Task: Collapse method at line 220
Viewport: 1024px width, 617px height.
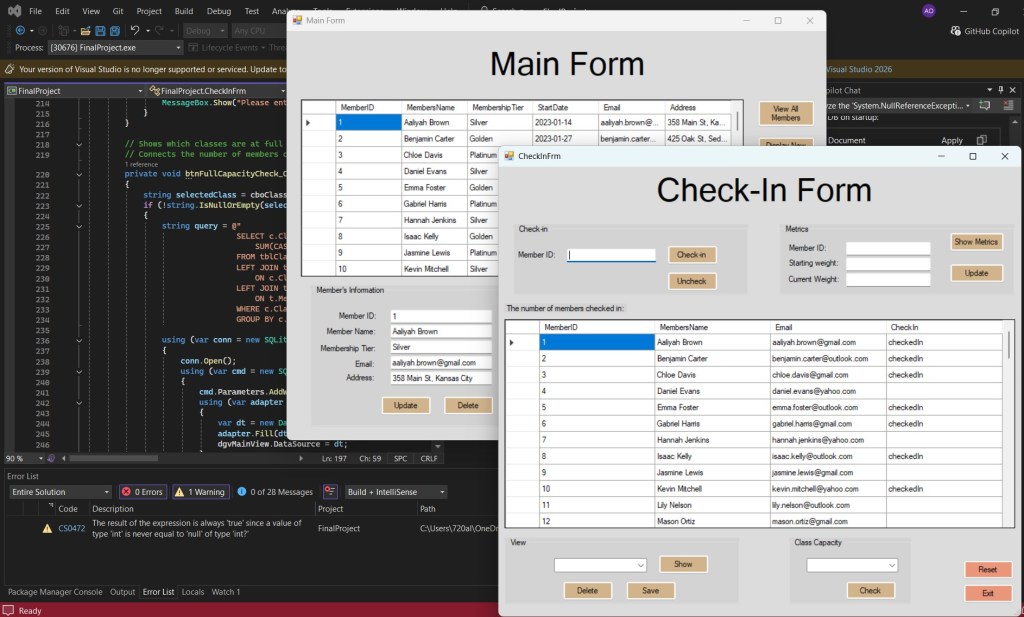Action: (79, 175)
